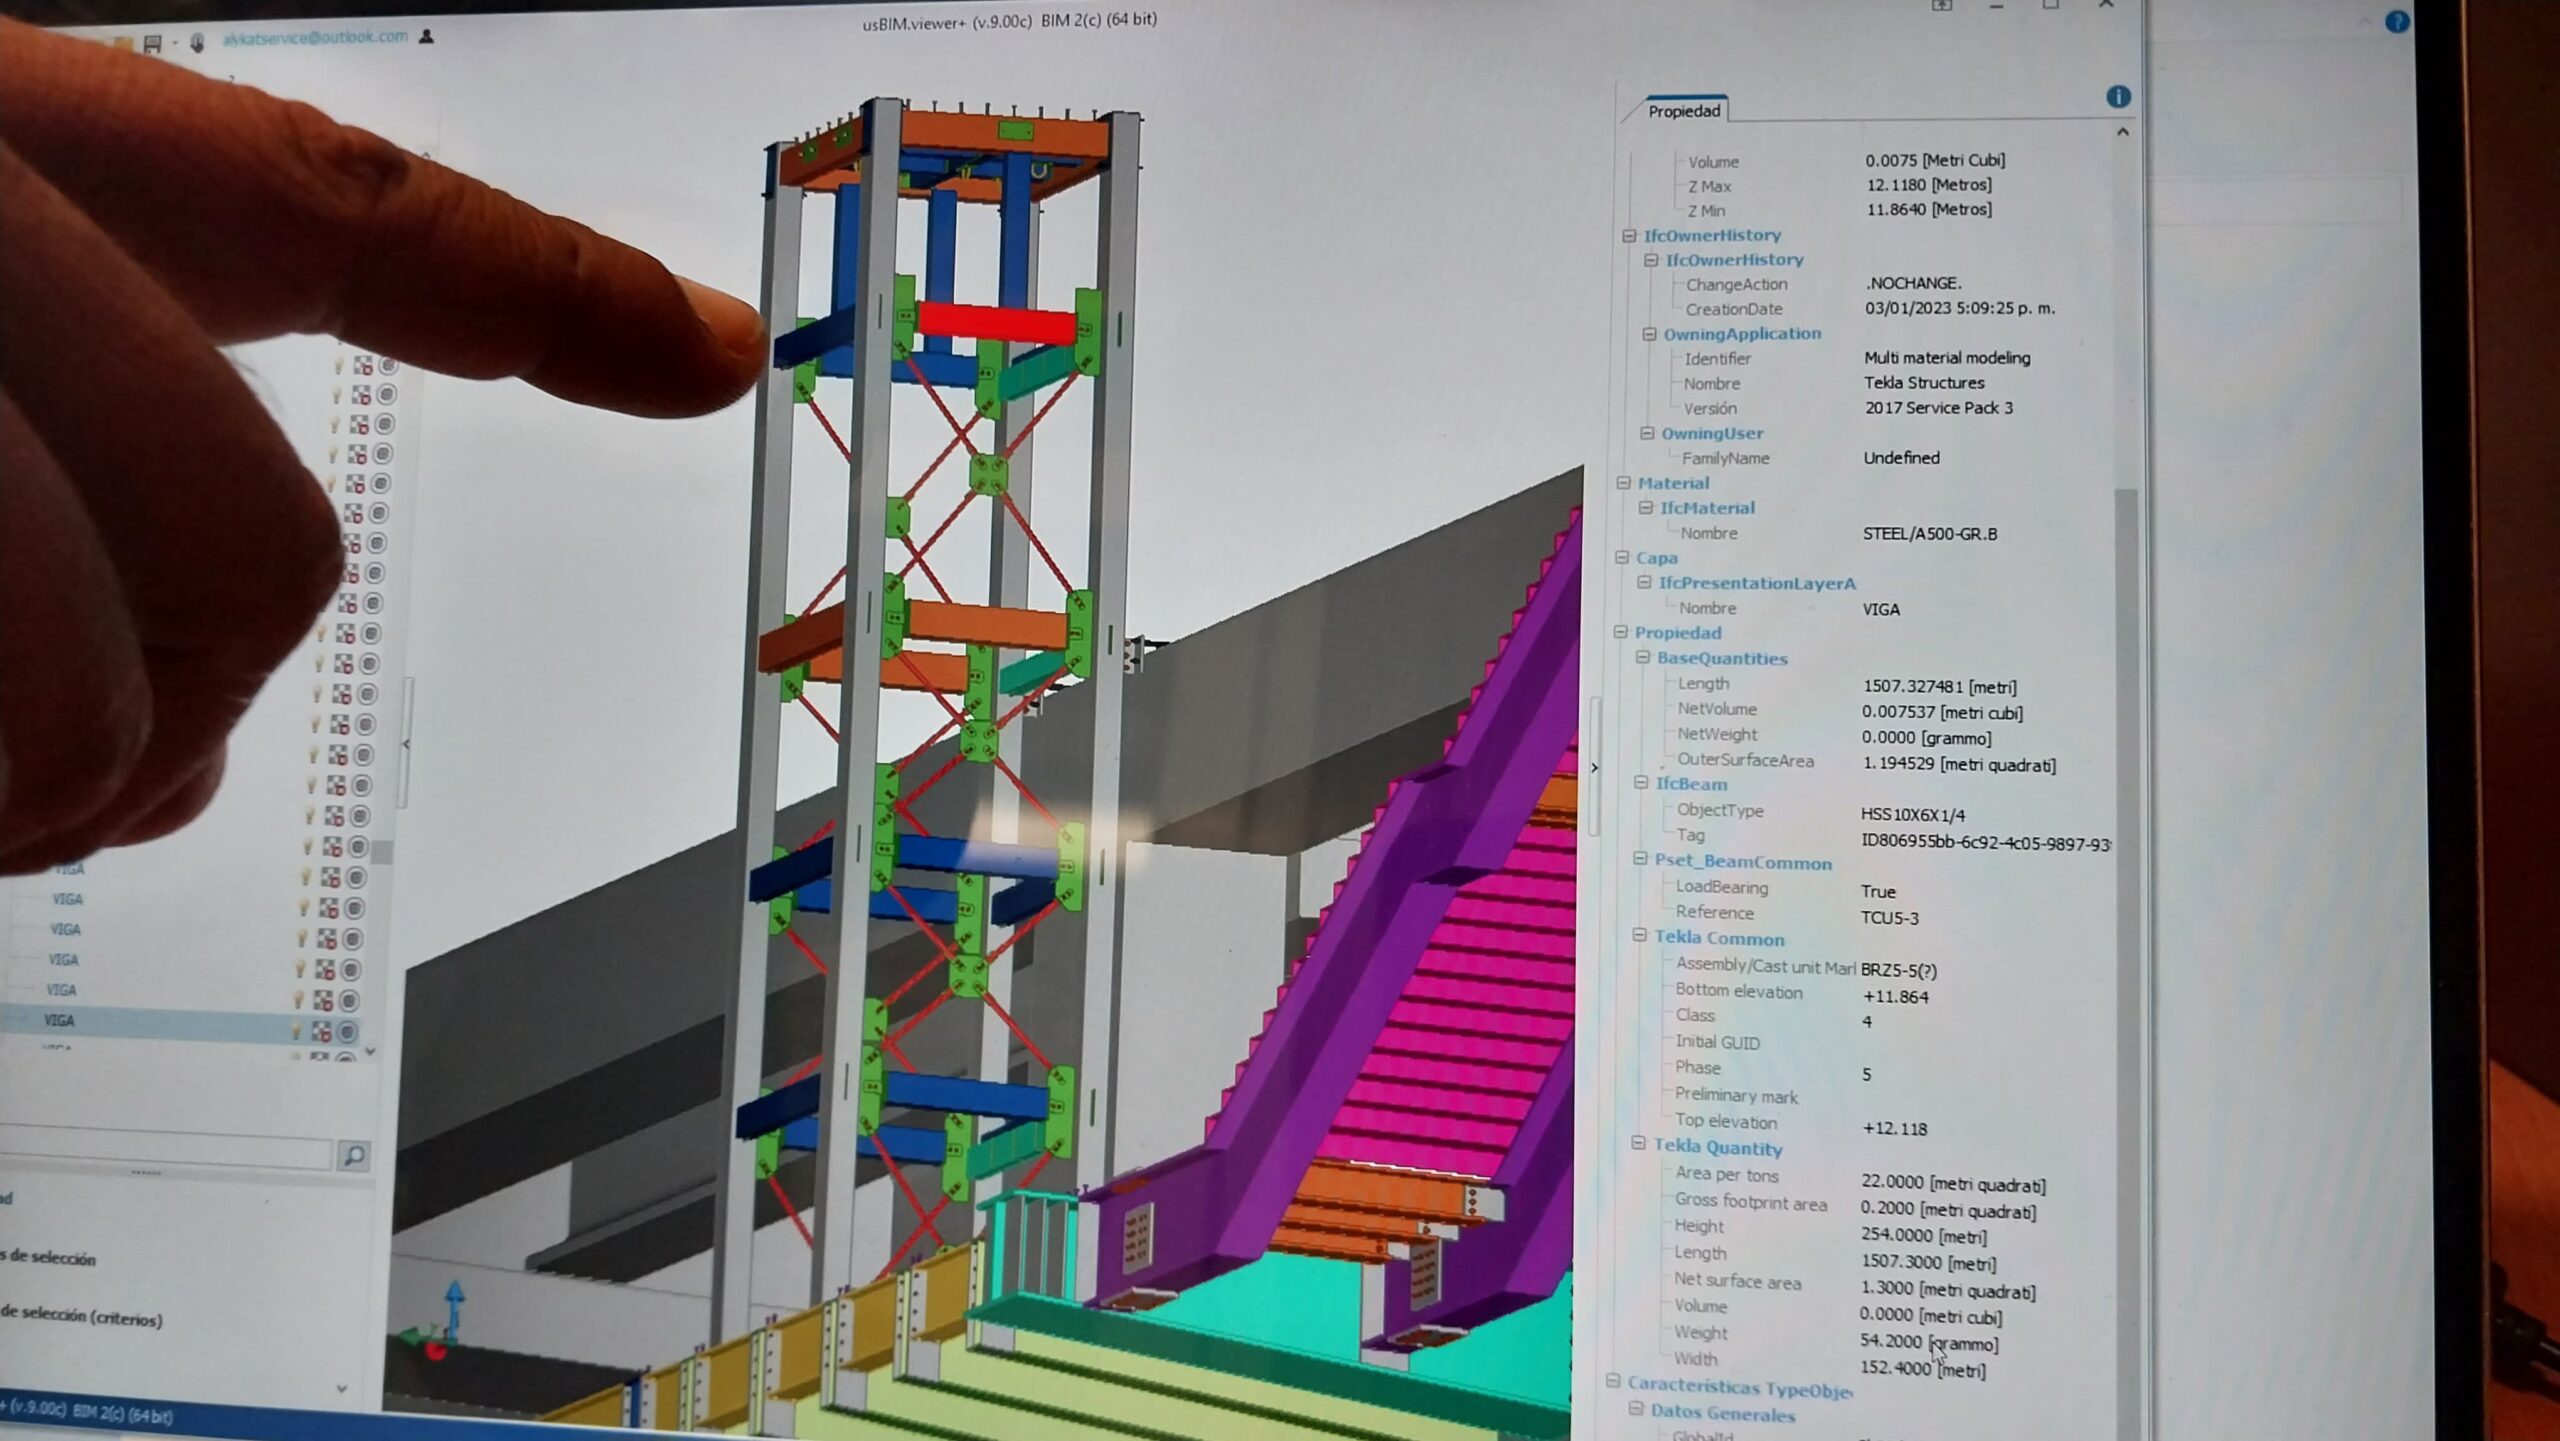Click circular isolate icon on selected VIGA row
Screen dimensions: 2560x1441
pos(347,1031)
